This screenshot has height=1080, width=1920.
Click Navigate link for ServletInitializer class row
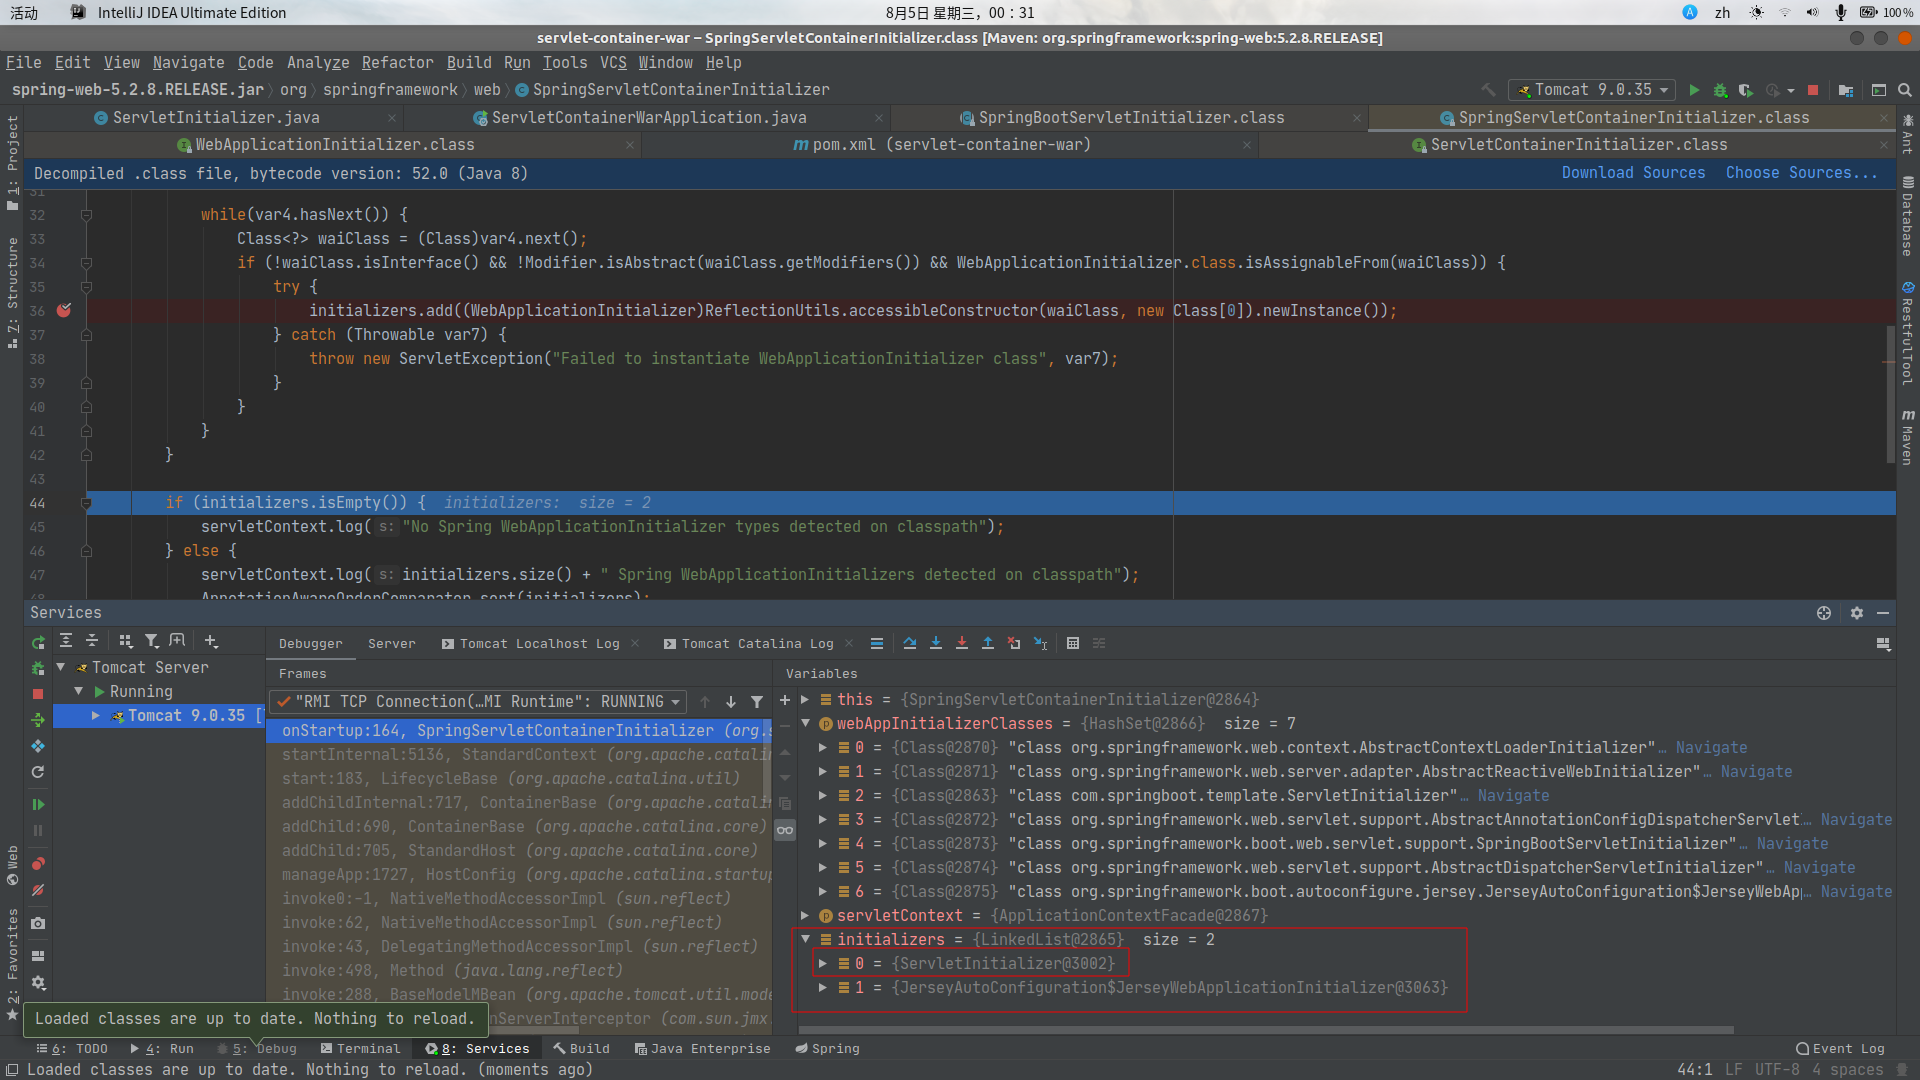point(1513,796)
